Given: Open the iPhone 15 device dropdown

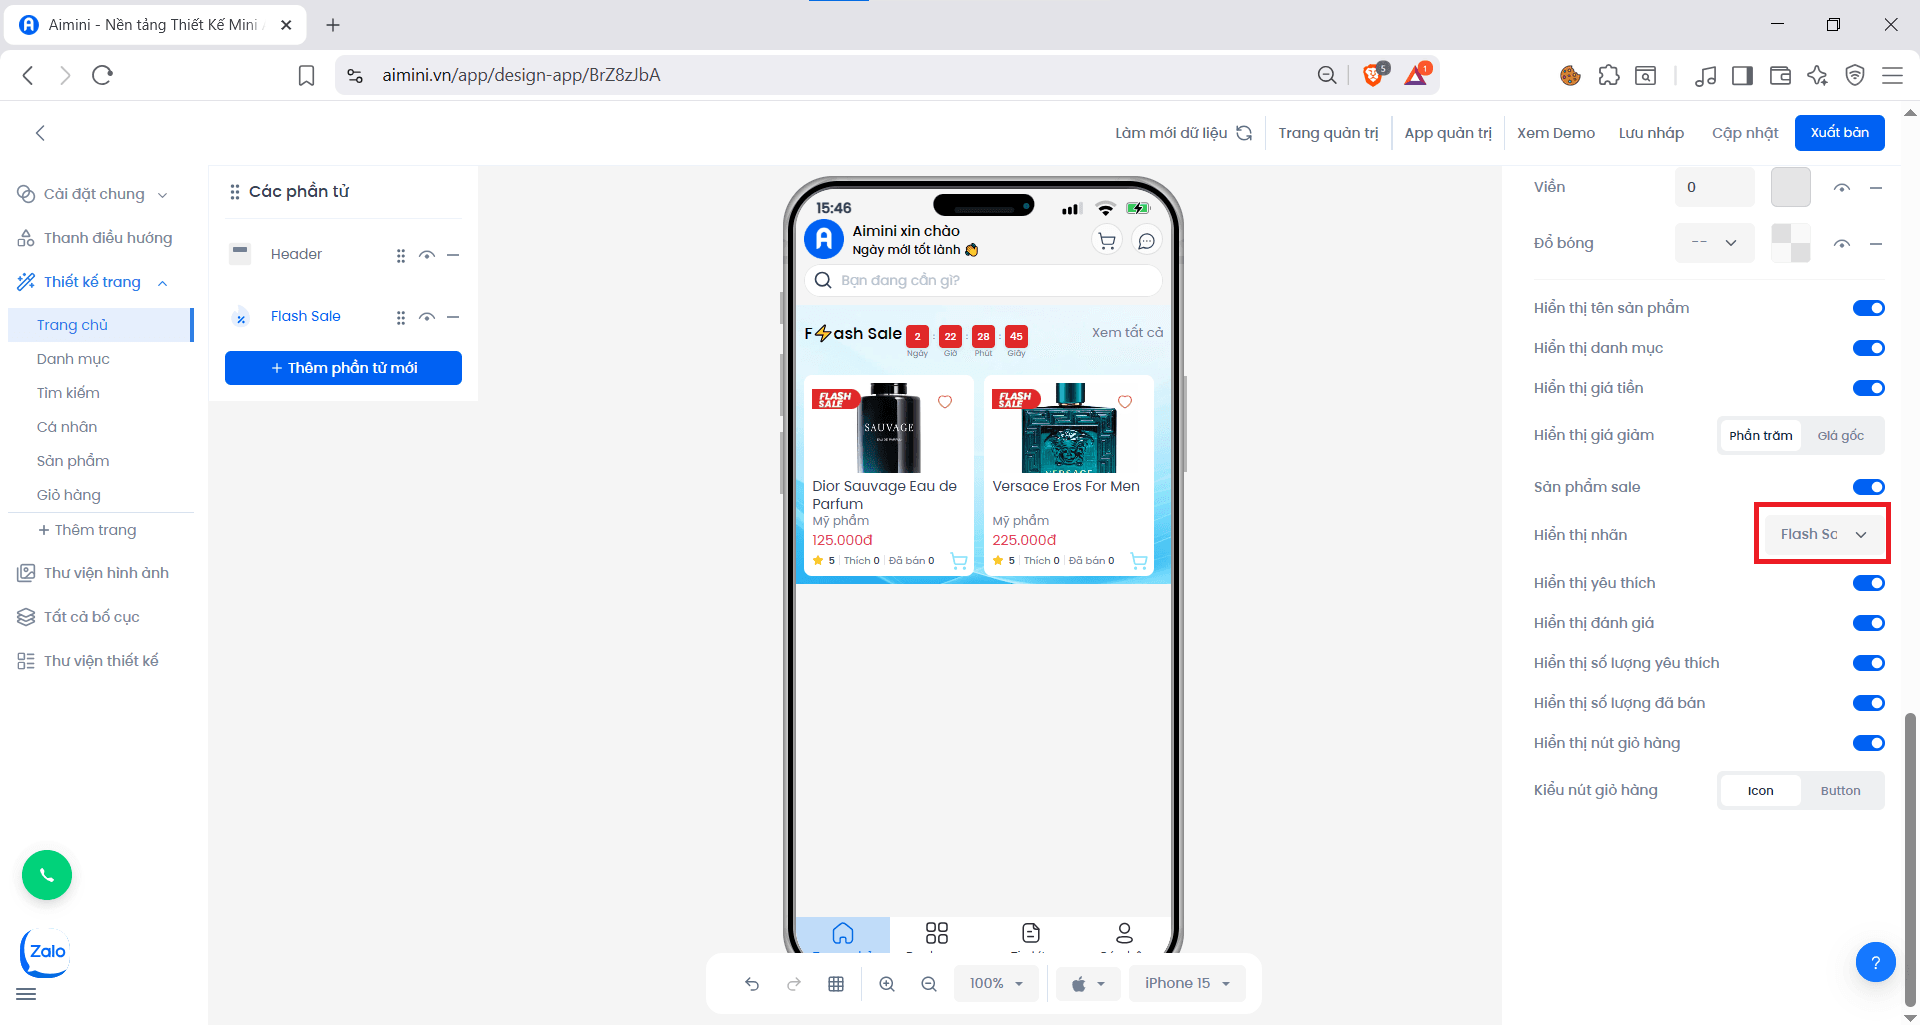Looking at the screenshot, I should (1187, 984).
